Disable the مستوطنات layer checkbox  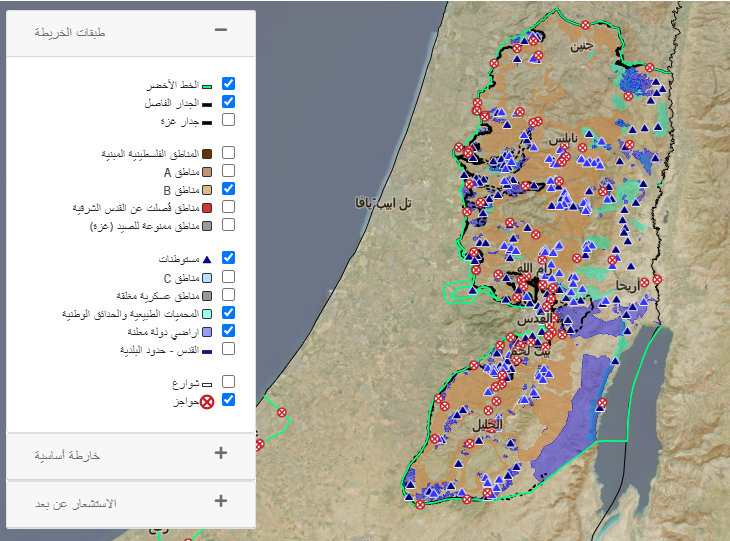228,258
